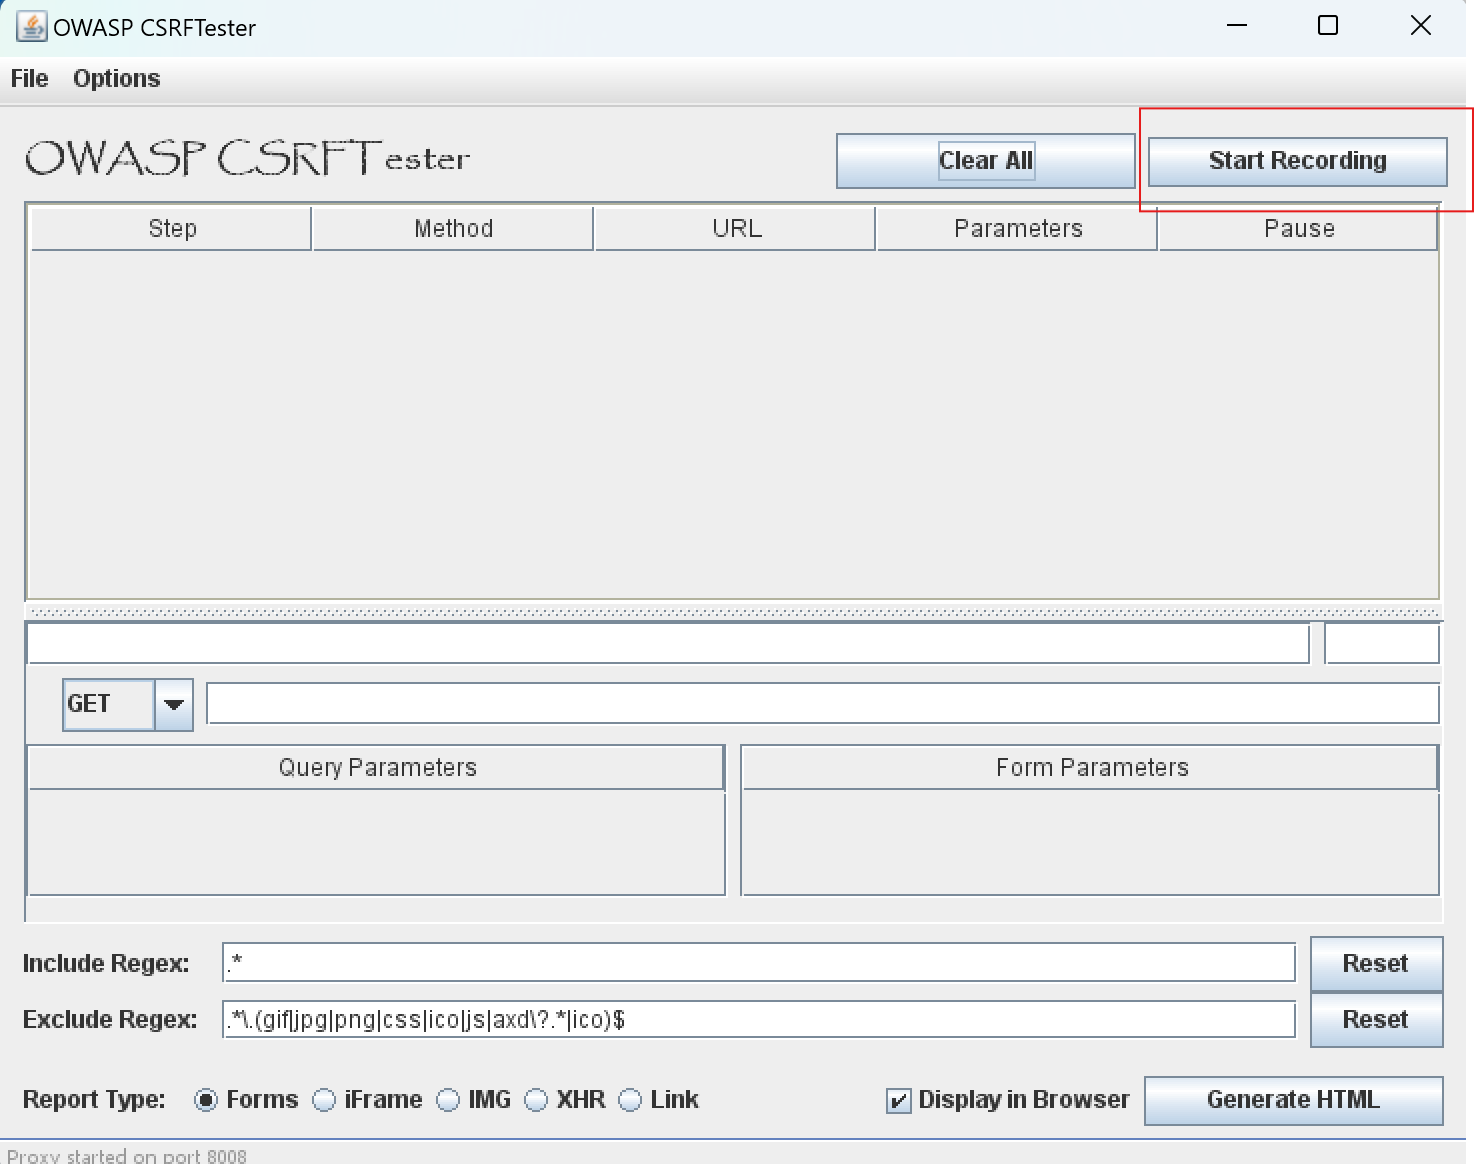Maximize the CSRFTester window

coord(1328,26)
